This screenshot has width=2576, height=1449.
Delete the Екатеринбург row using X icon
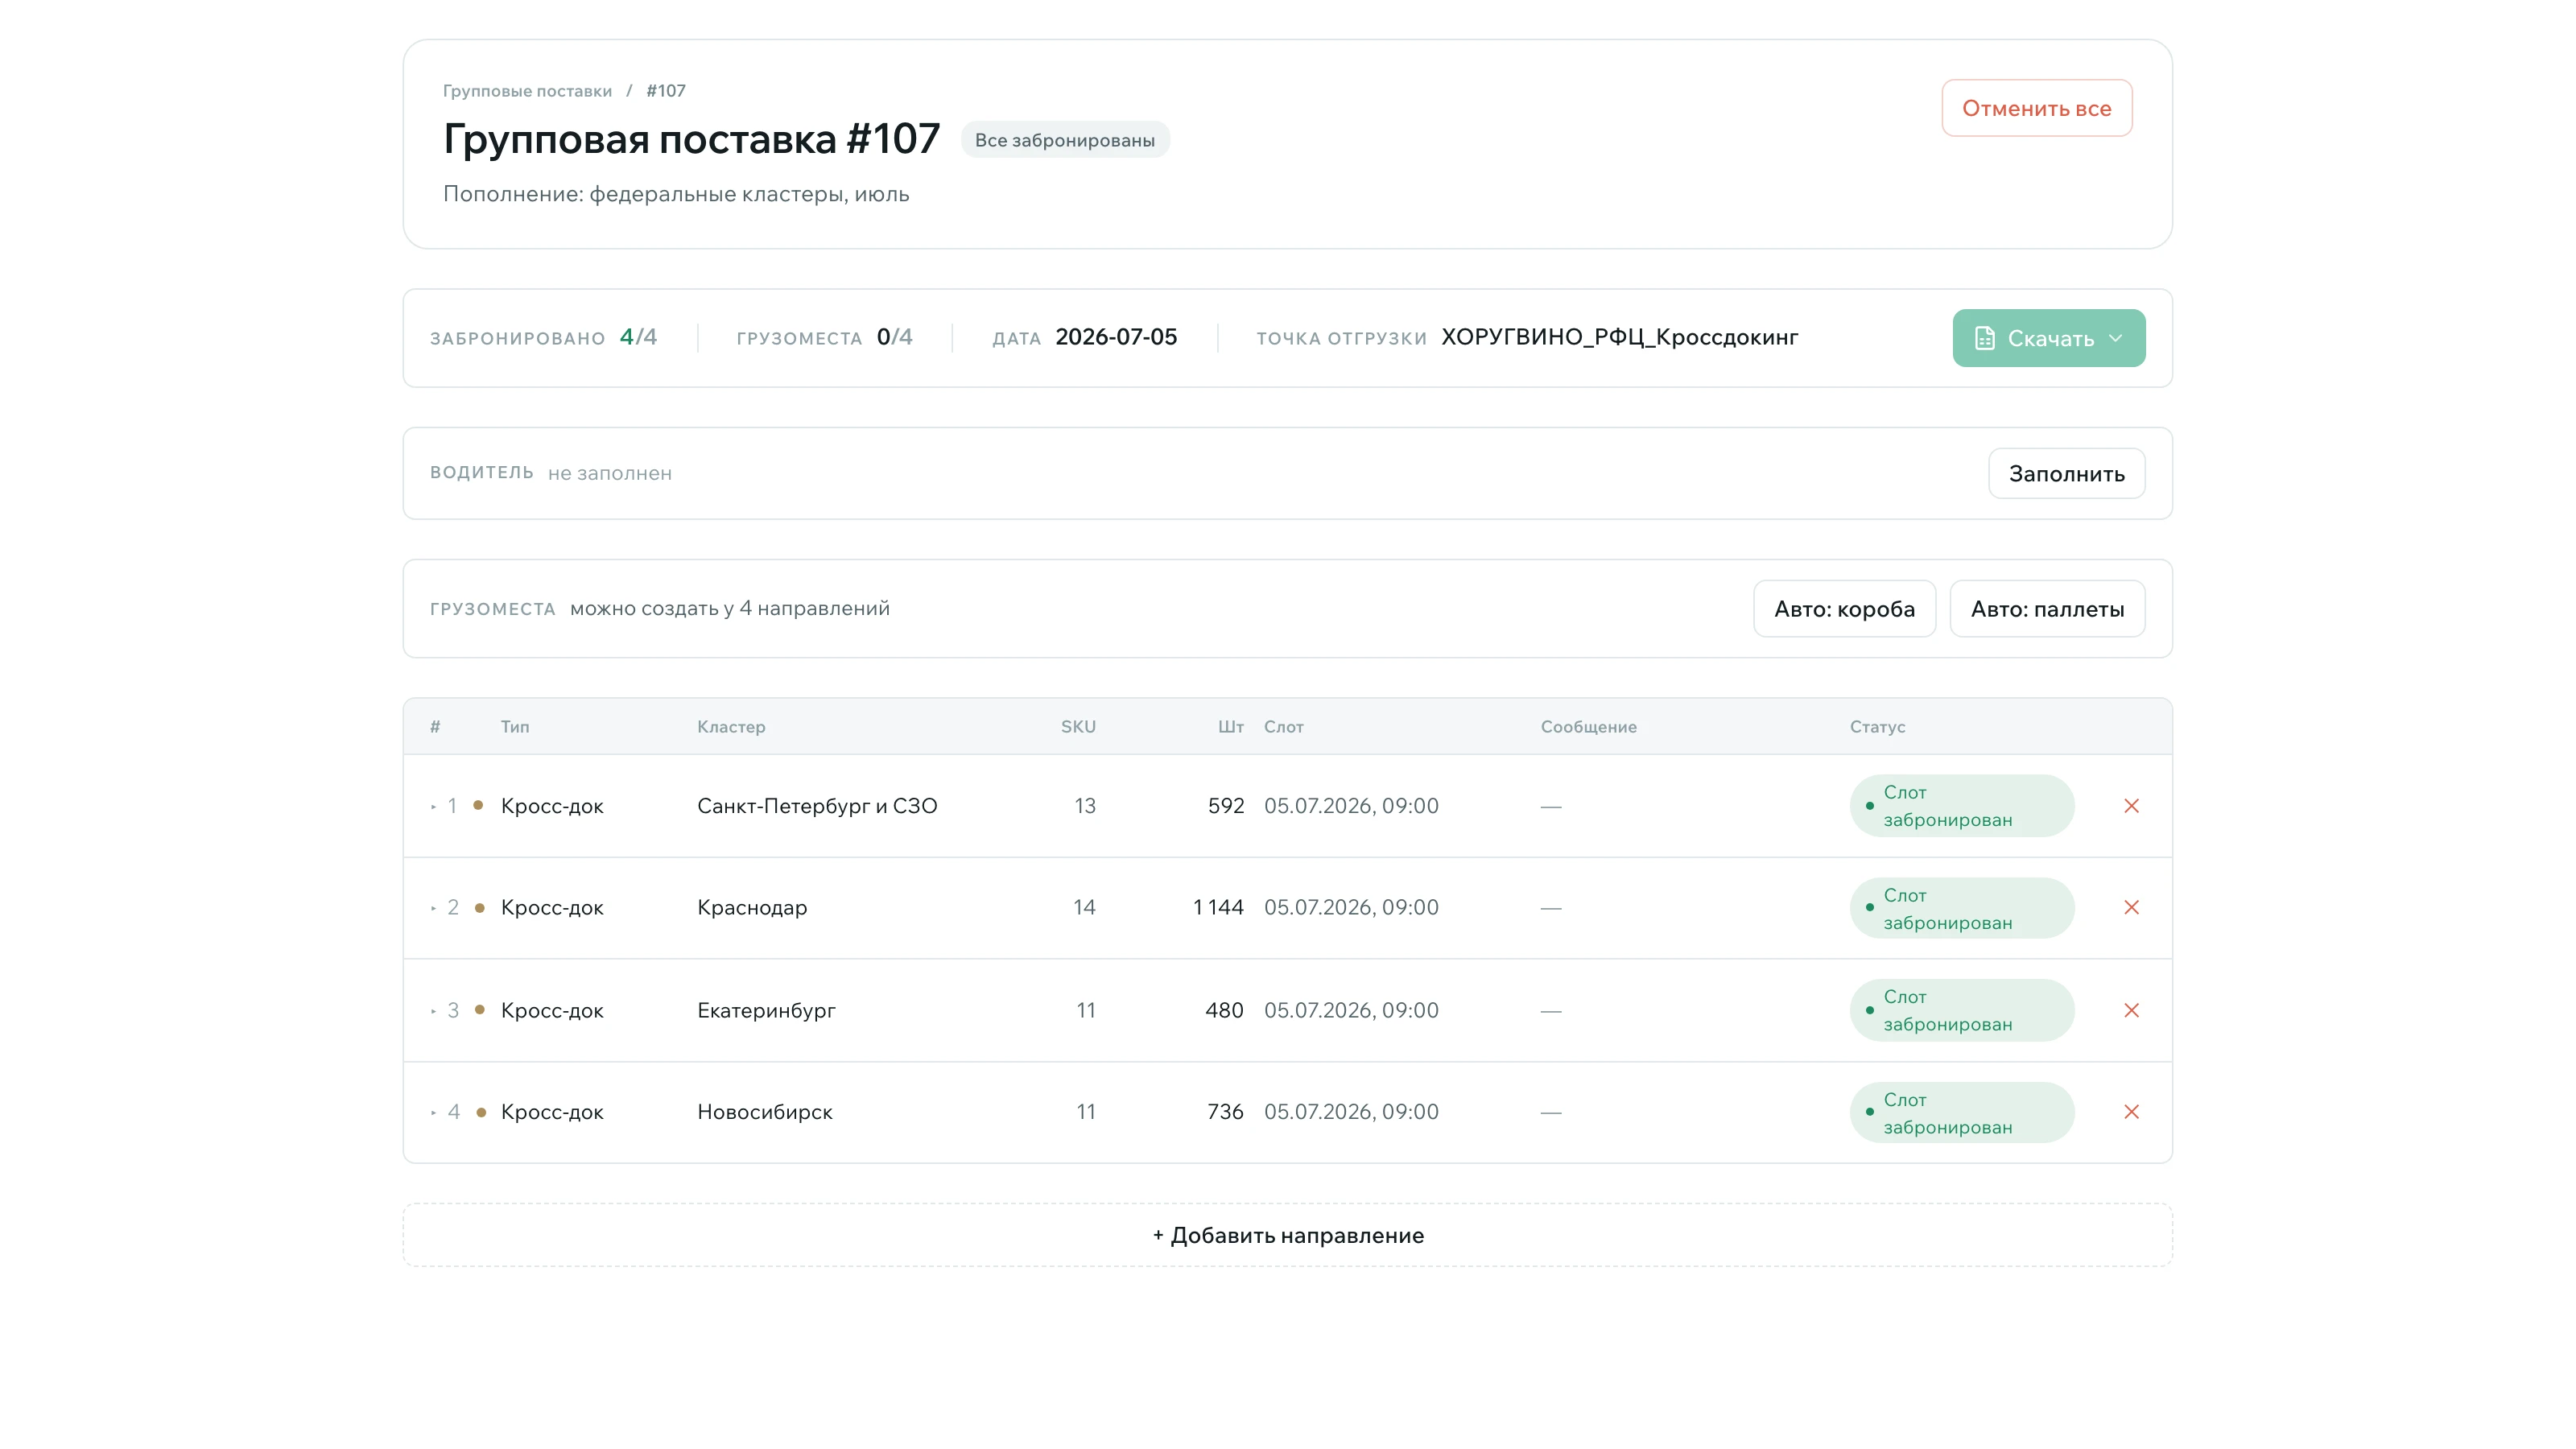[x=2131, y=1010]
